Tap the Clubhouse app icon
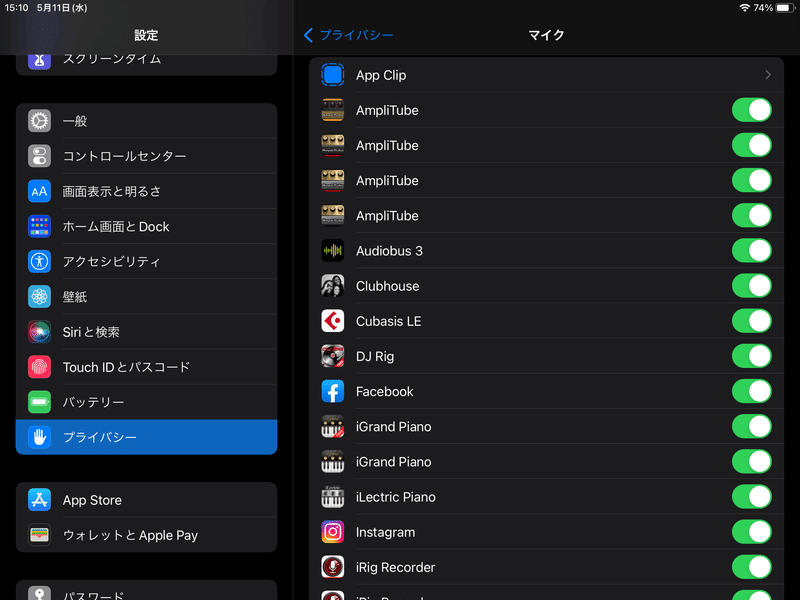The width and height of the screenshot is (800, 600). [x=333, y=286]
